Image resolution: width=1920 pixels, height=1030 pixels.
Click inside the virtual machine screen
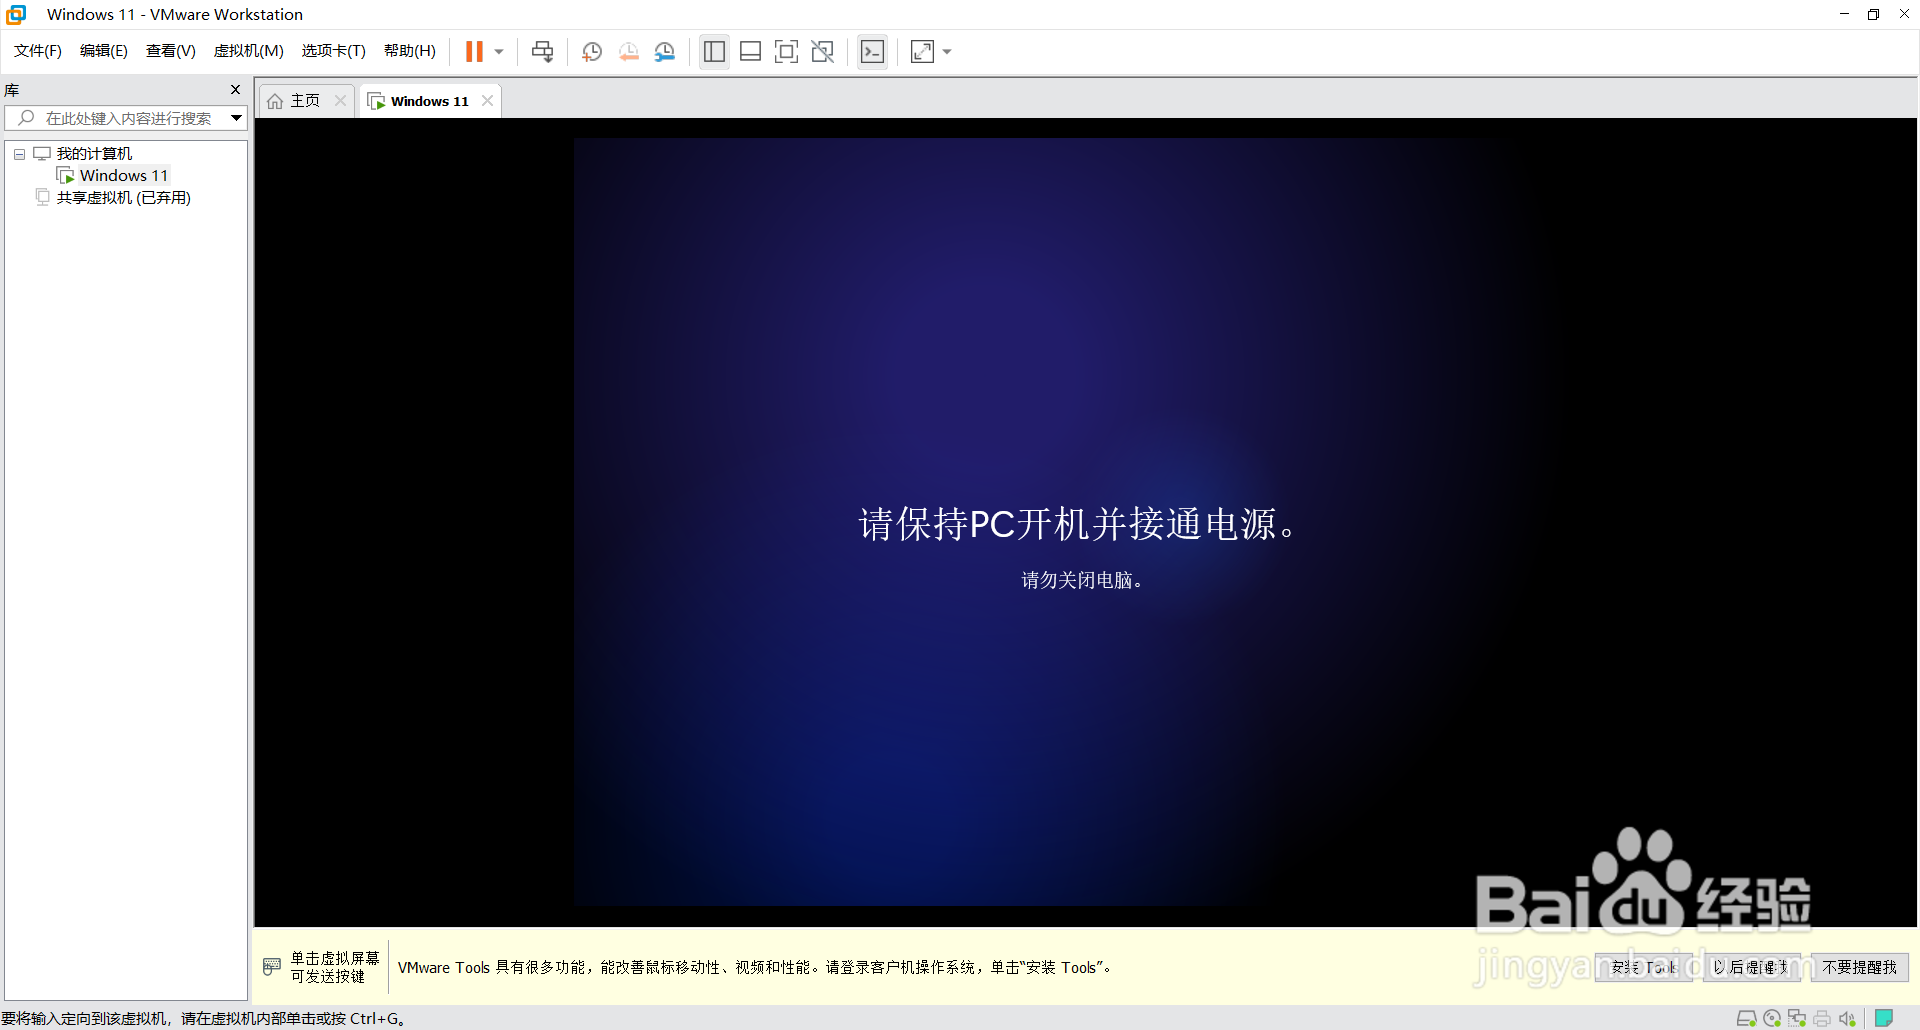(1085, 522)
